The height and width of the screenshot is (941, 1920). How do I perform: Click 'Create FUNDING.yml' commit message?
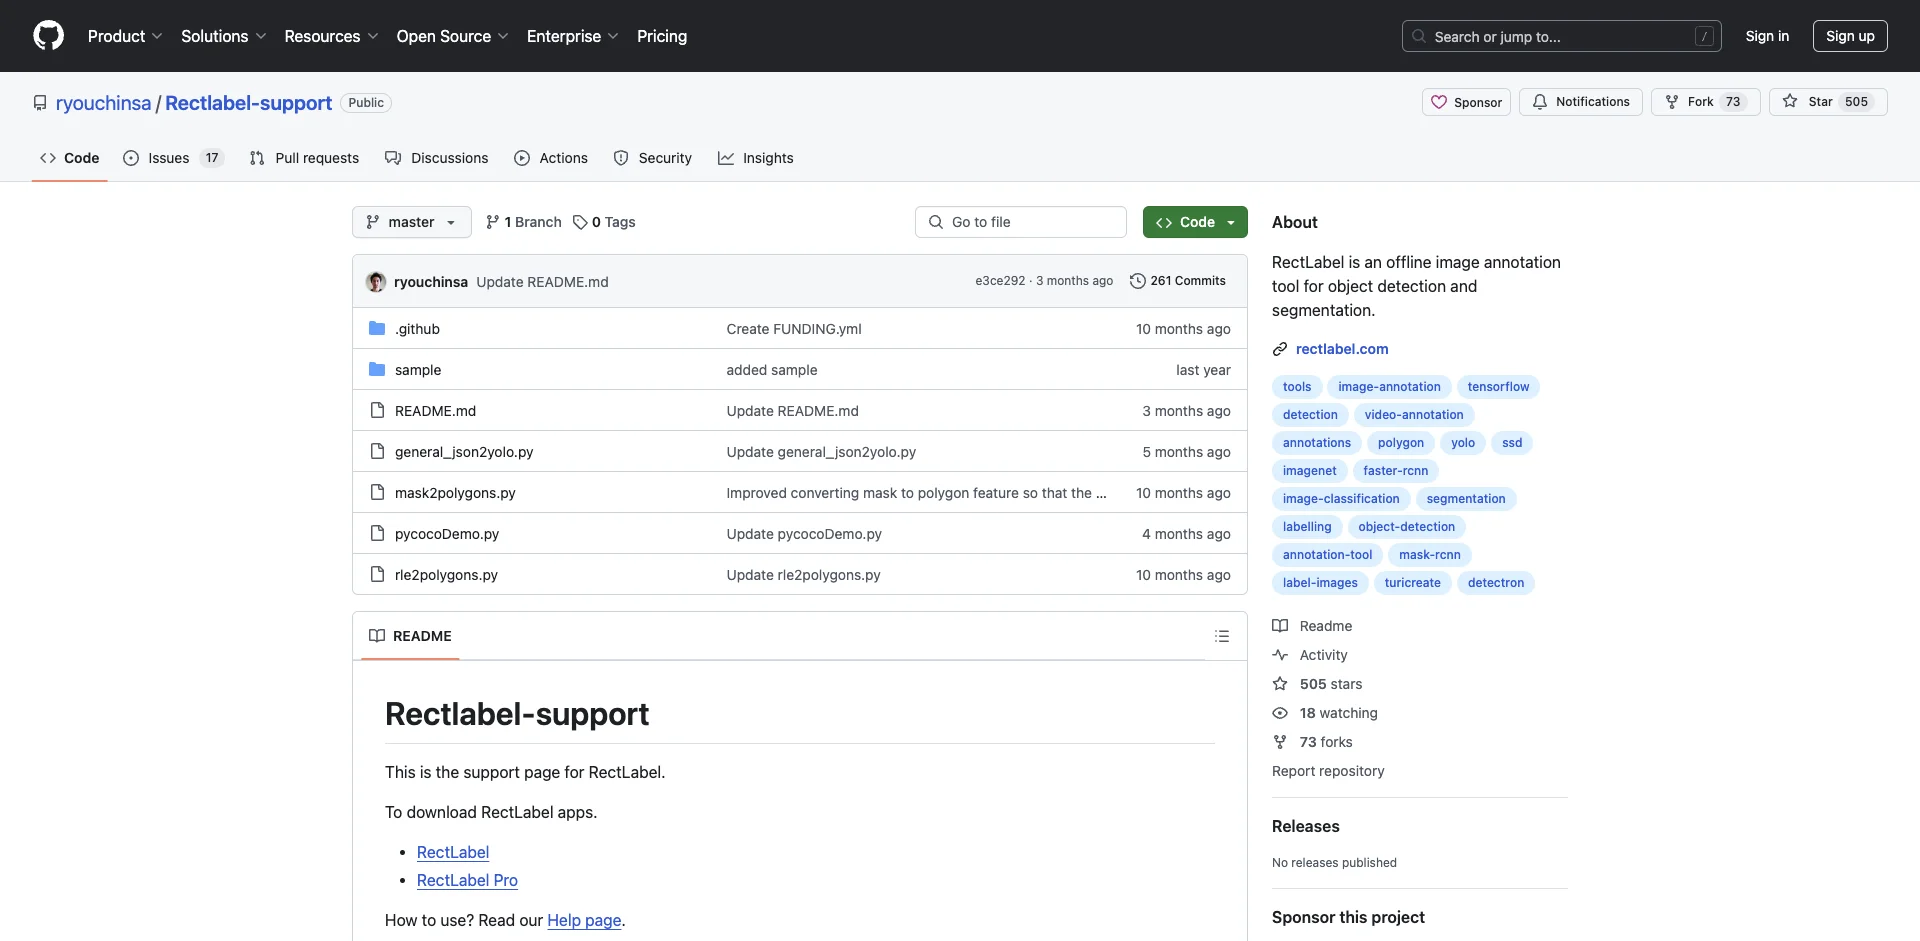[794, 329]
